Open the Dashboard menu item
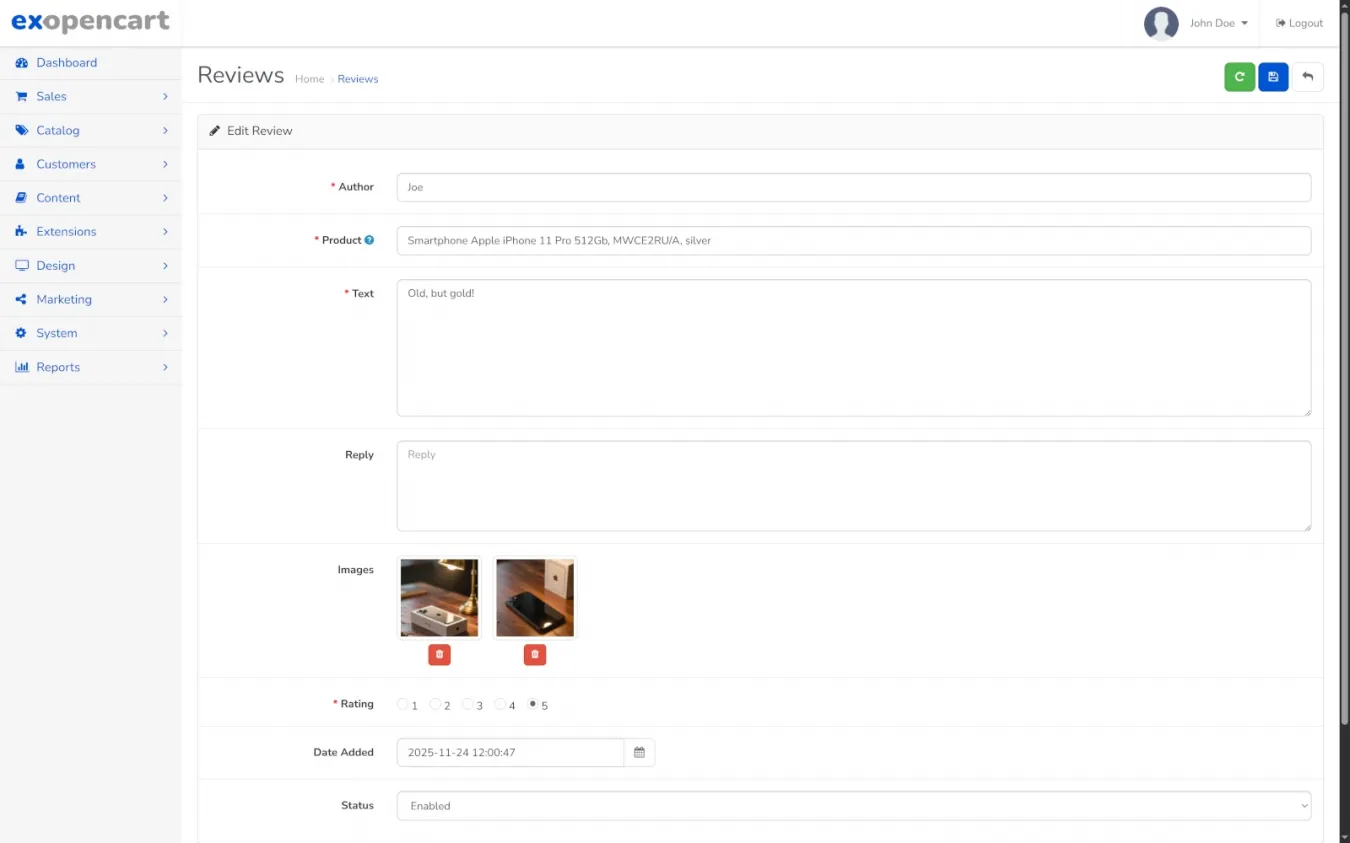 [66, 62]
